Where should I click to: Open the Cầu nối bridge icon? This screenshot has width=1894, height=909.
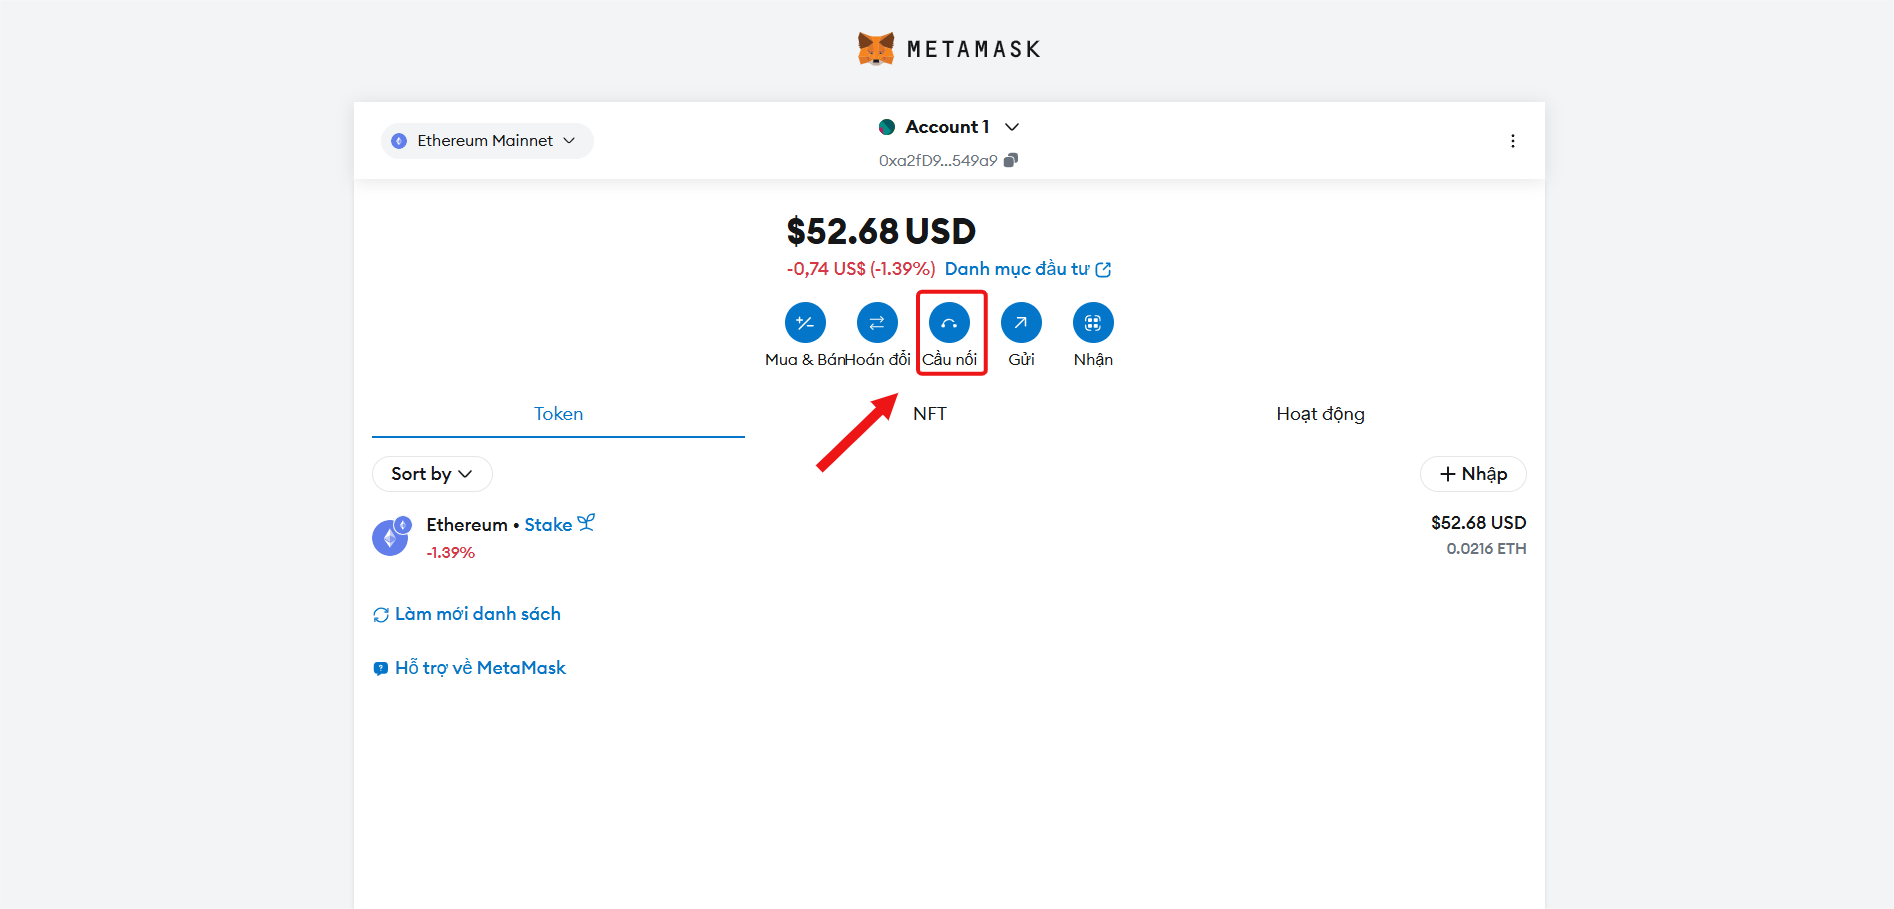[x=949, y=323]
